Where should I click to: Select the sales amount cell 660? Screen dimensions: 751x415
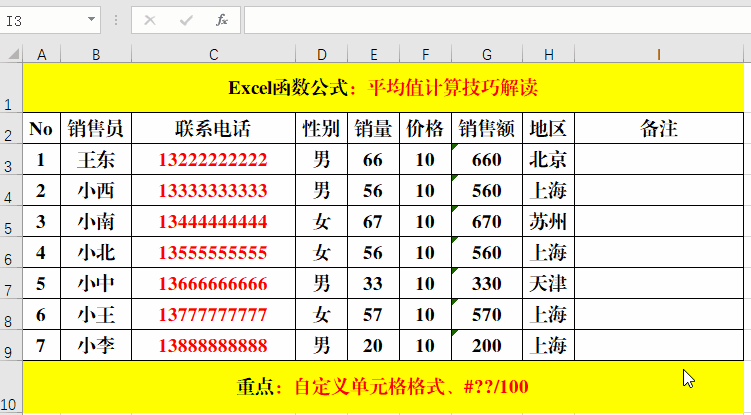487,159
